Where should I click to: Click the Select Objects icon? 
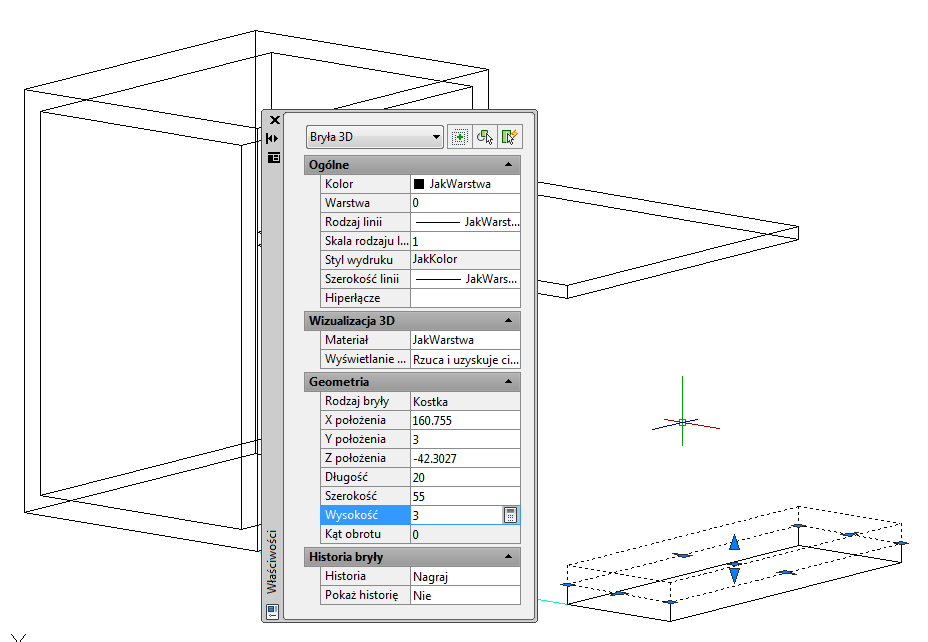485,137
